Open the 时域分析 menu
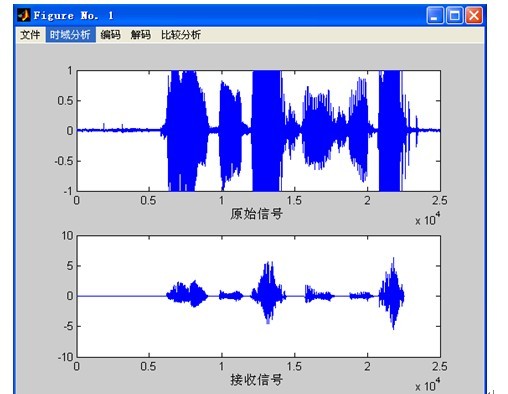 tap(70, 35)
